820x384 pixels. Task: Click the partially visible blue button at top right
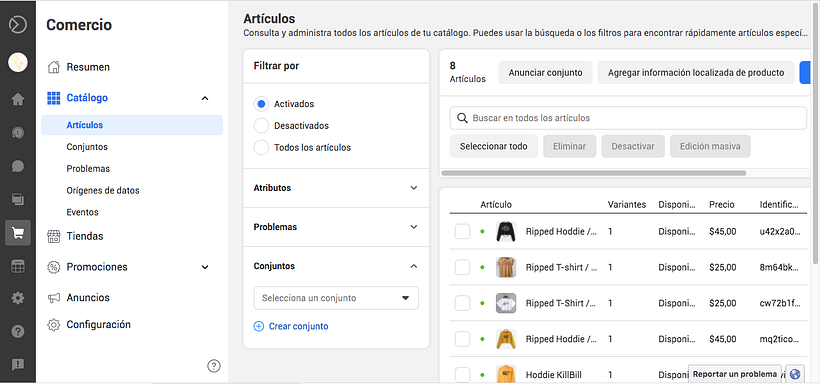[804, 73]
